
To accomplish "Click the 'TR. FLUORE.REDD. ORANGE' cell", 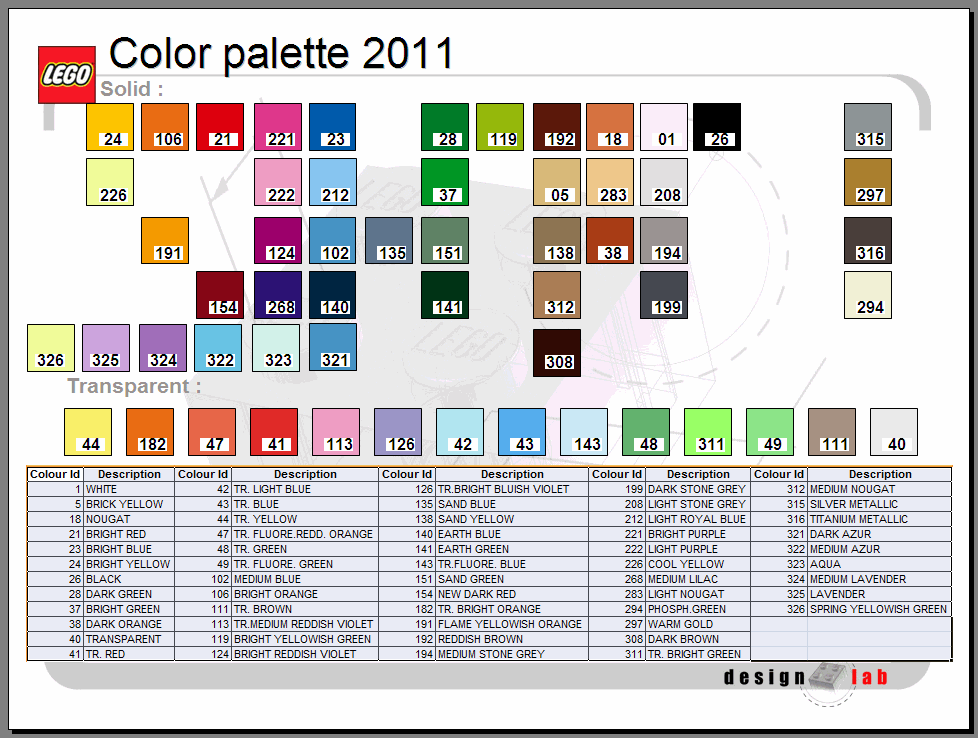I will [x=305, y=534].
